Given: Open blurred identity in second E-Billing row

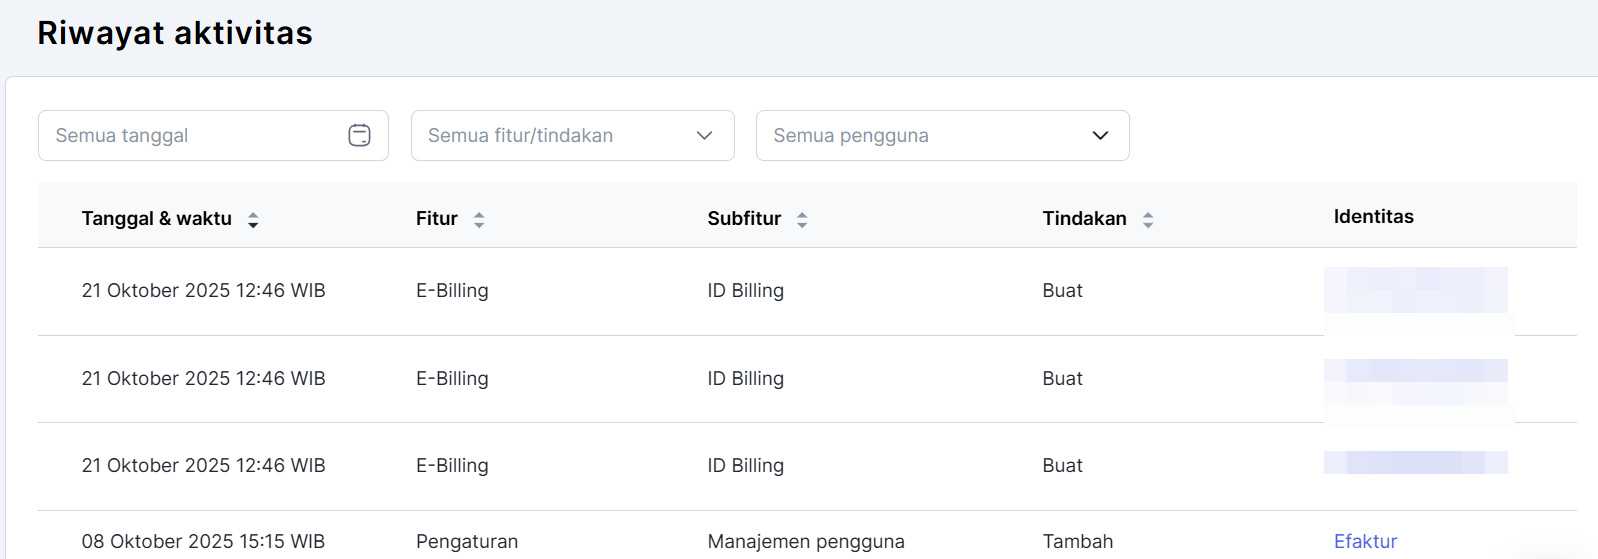Looking at the screenshot, I should (1415, 378).
